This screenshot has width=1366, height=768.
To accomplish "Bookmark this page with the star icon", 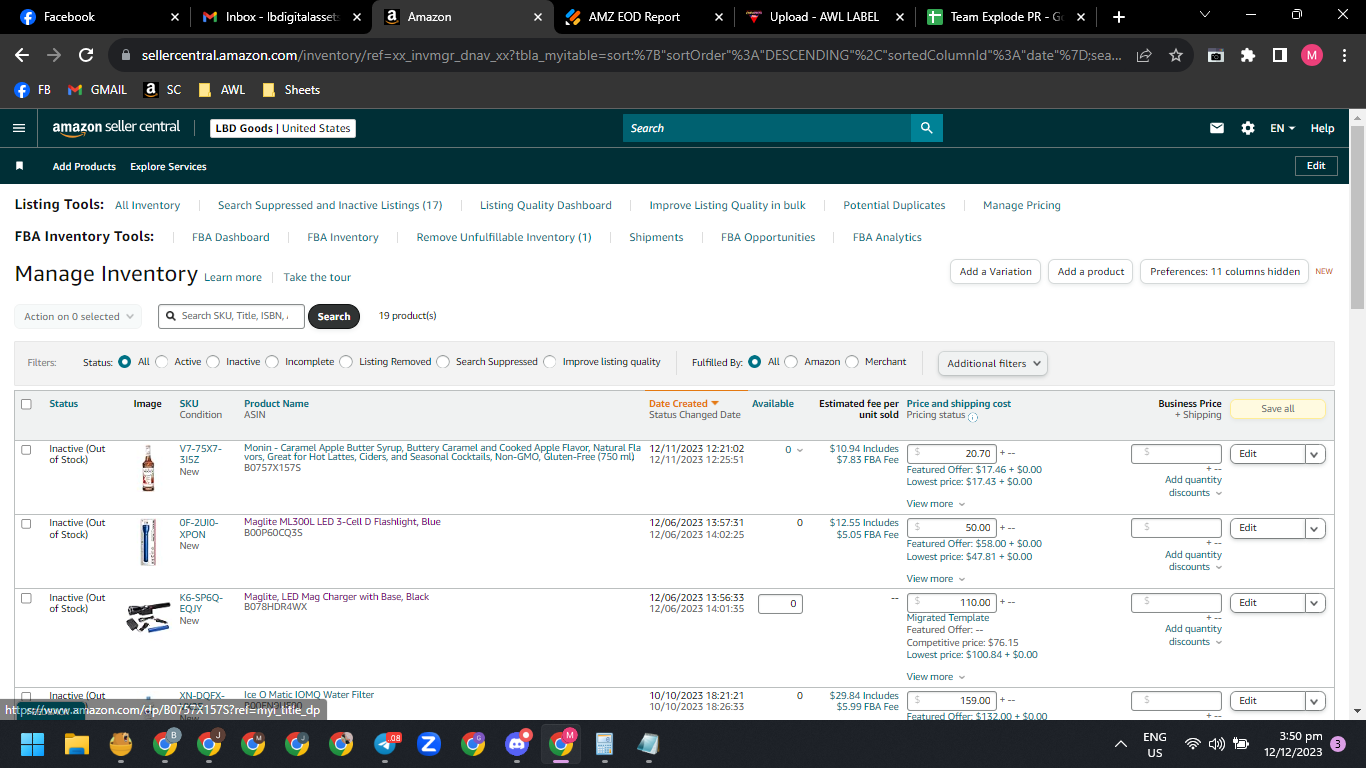I will point(1176,55).
